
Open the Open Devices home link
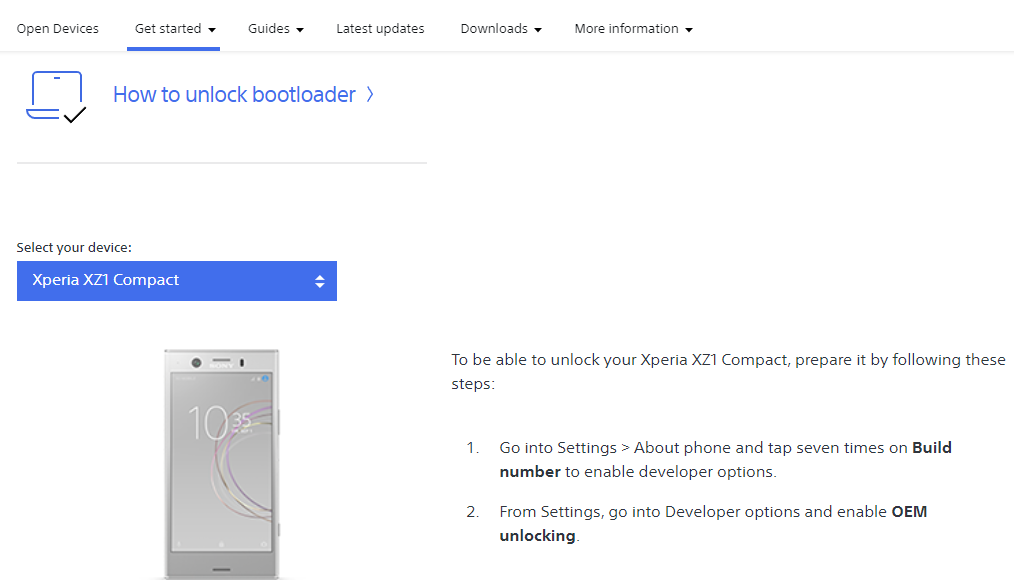pos(58,28)
